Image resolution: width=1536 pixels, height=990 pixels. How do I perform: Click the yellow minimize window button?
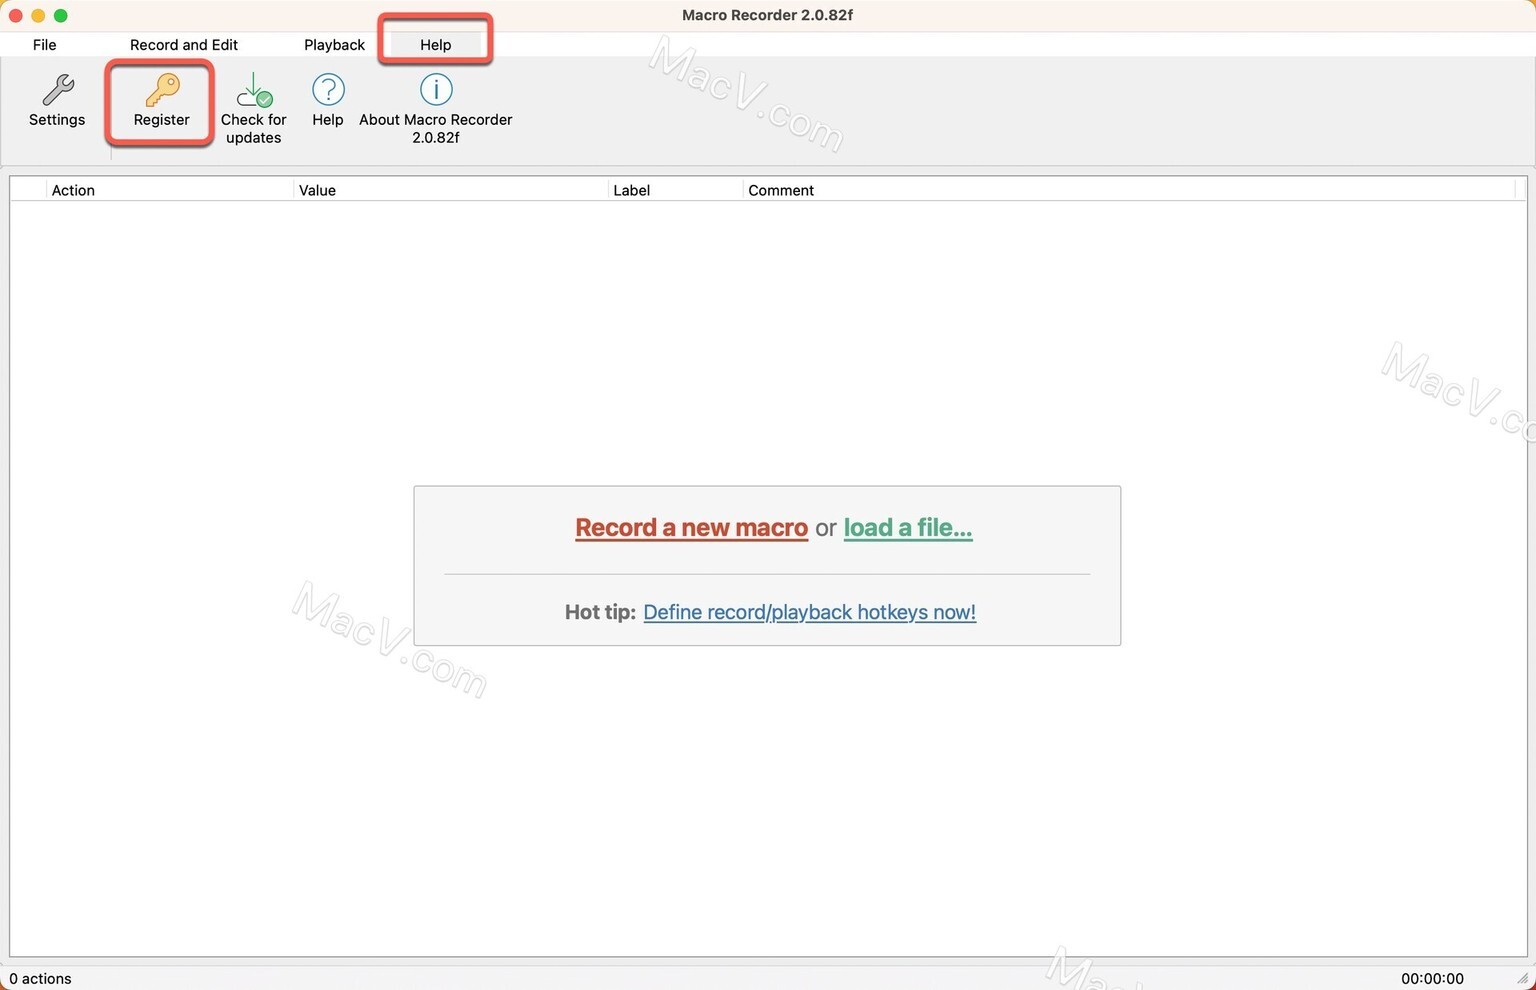tap(38, 15)
